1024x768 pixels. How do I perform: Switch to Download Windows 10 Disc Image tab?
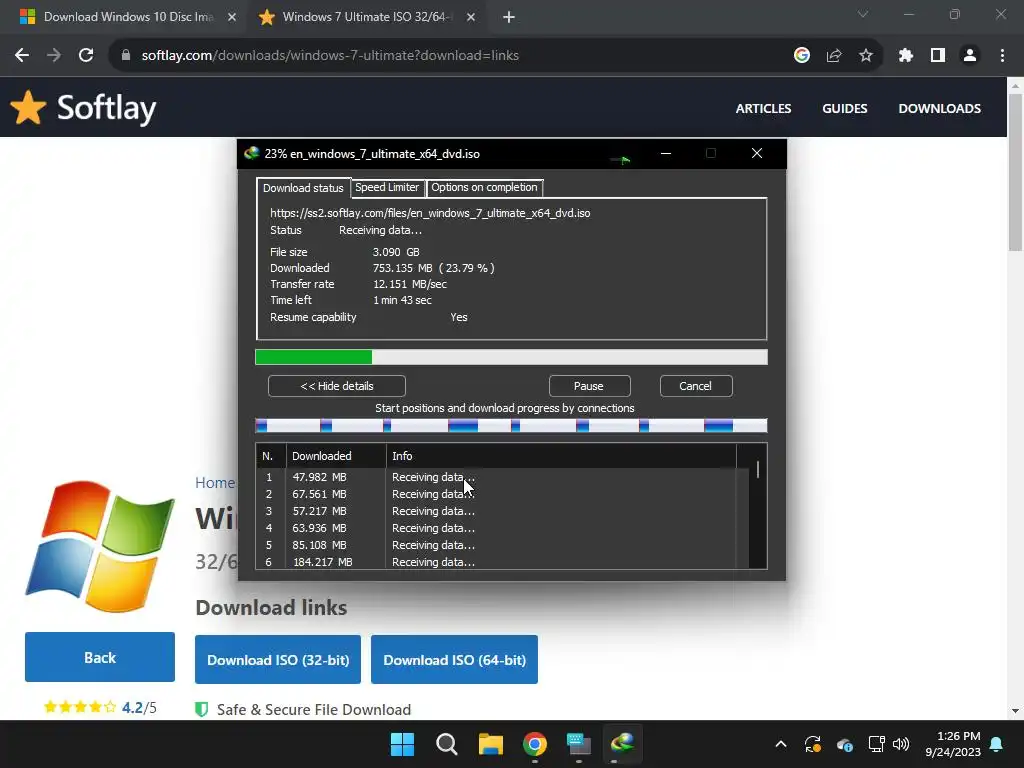[127, 18]
